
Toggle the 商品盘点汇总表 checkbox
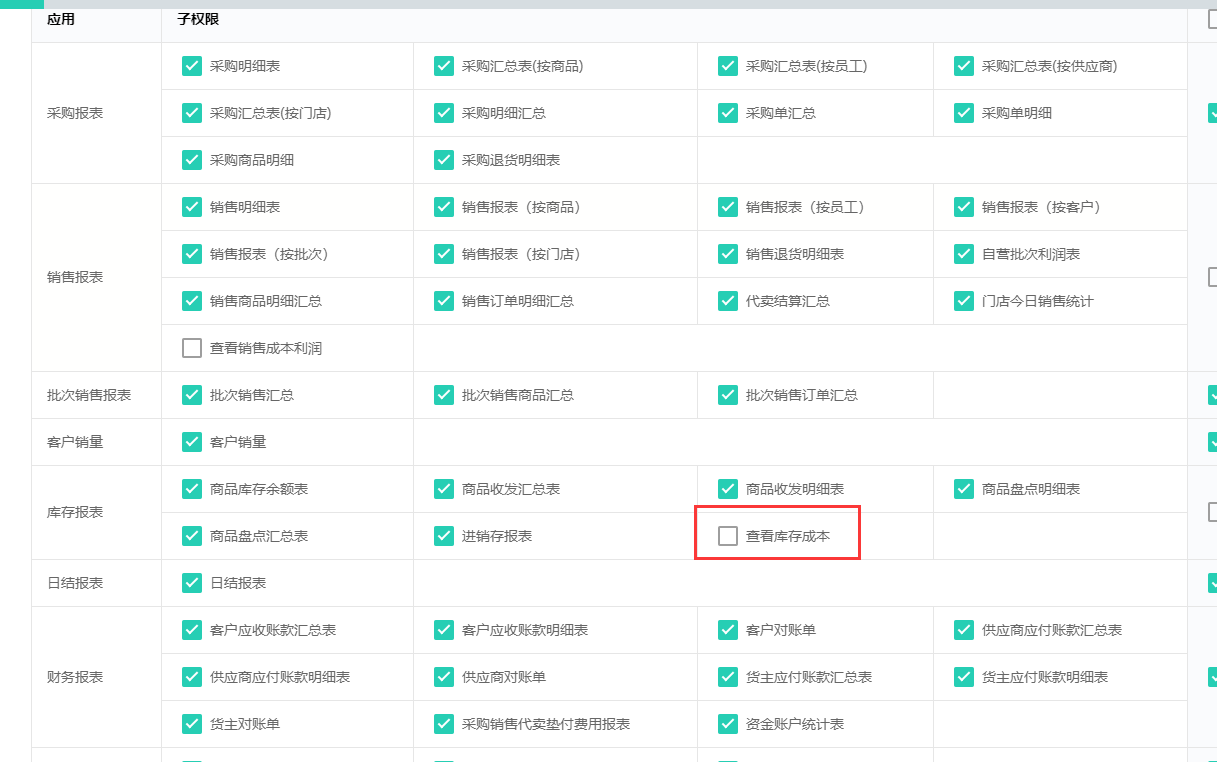pos(192,536)
